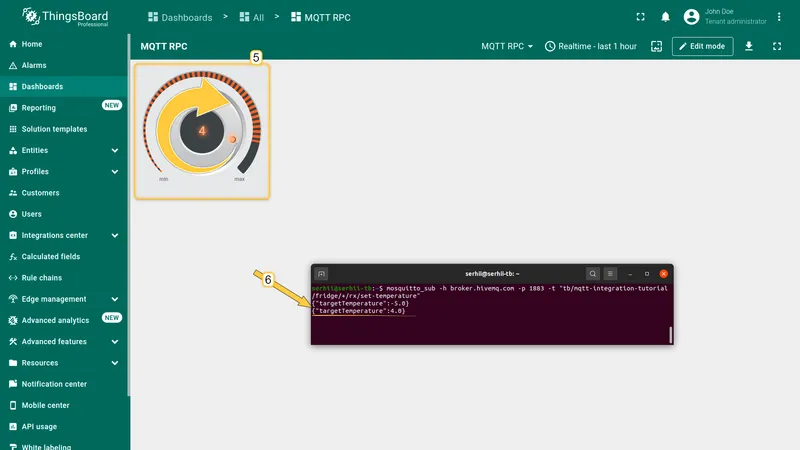This screenshot has height=450, width=800.
Task: Click the knob's orange indicator dot
Action: [x=232, y=139]
